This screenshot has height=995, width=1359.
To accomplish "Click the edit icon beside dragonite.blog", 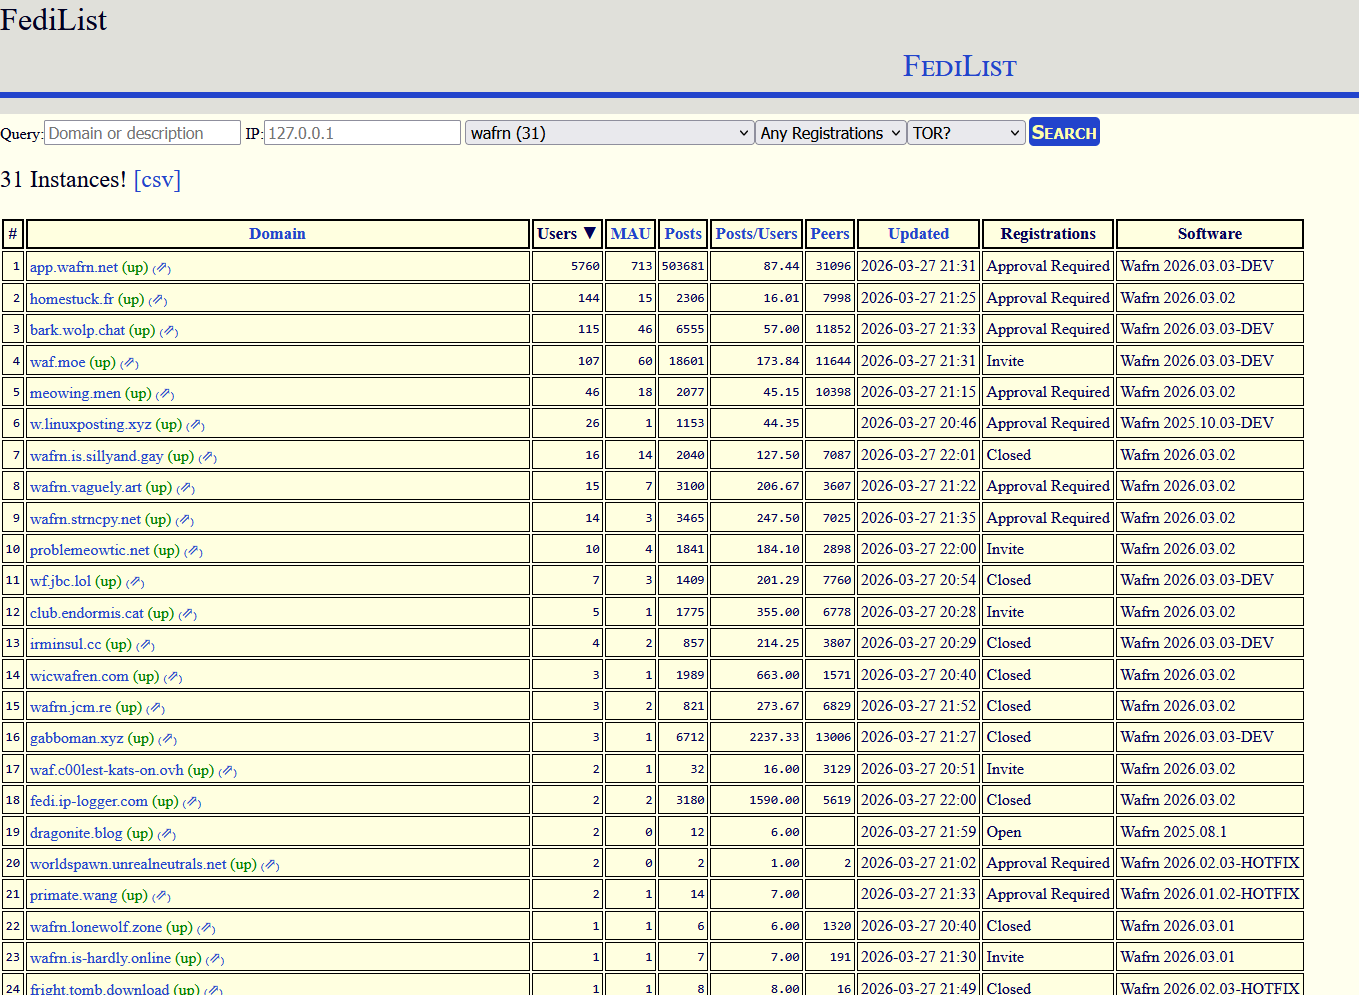I will pyautogui.click(x=167, y=834).
